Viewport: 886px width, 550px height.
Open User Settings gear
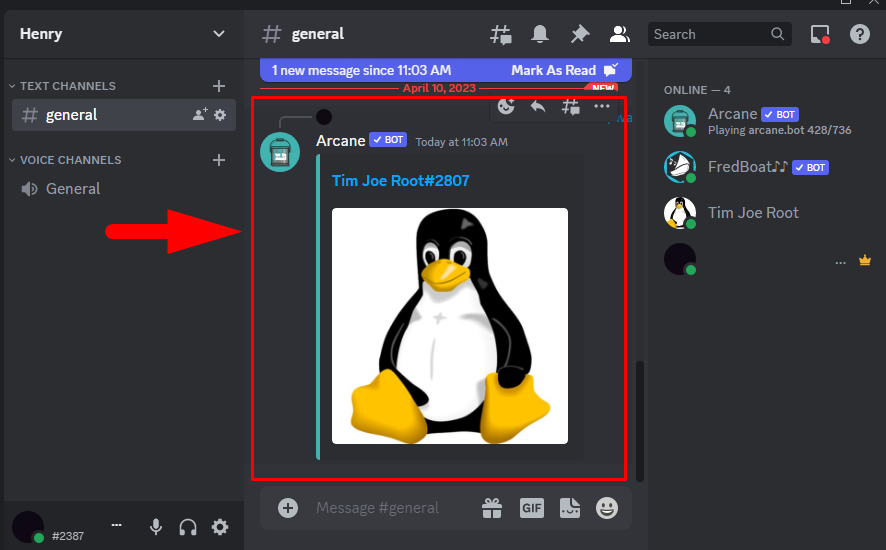(x=220, y=527)
